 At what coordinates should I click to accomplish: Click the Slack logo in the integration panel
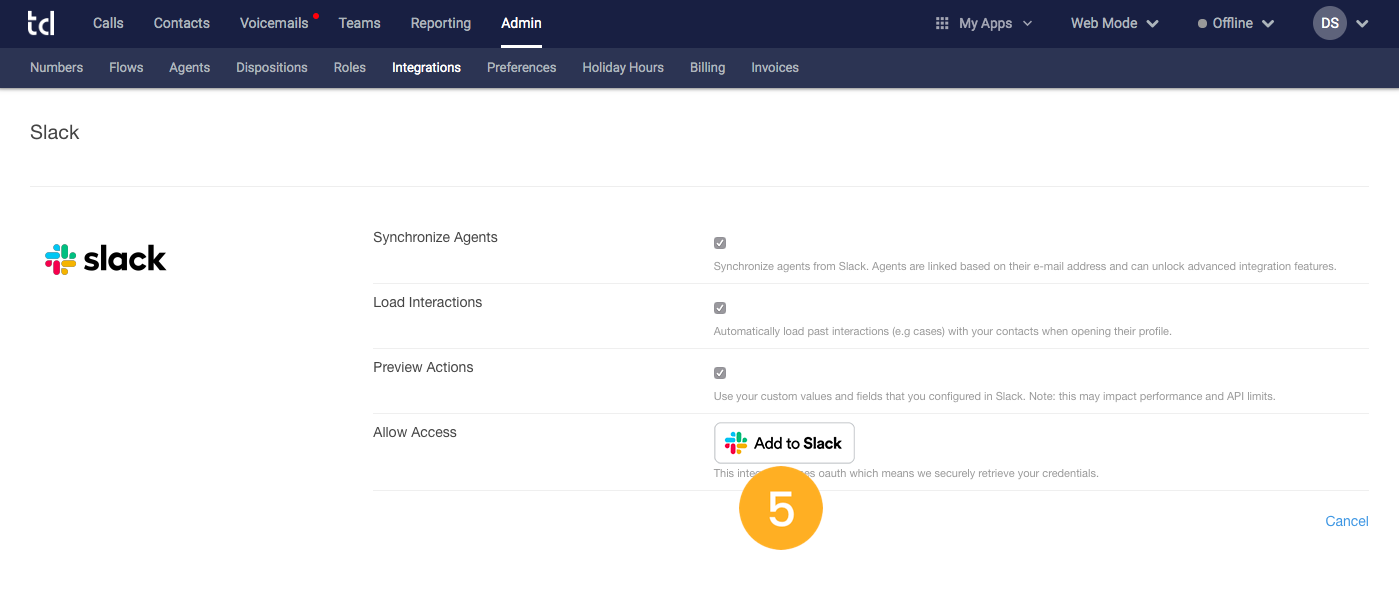click(105, 258)
